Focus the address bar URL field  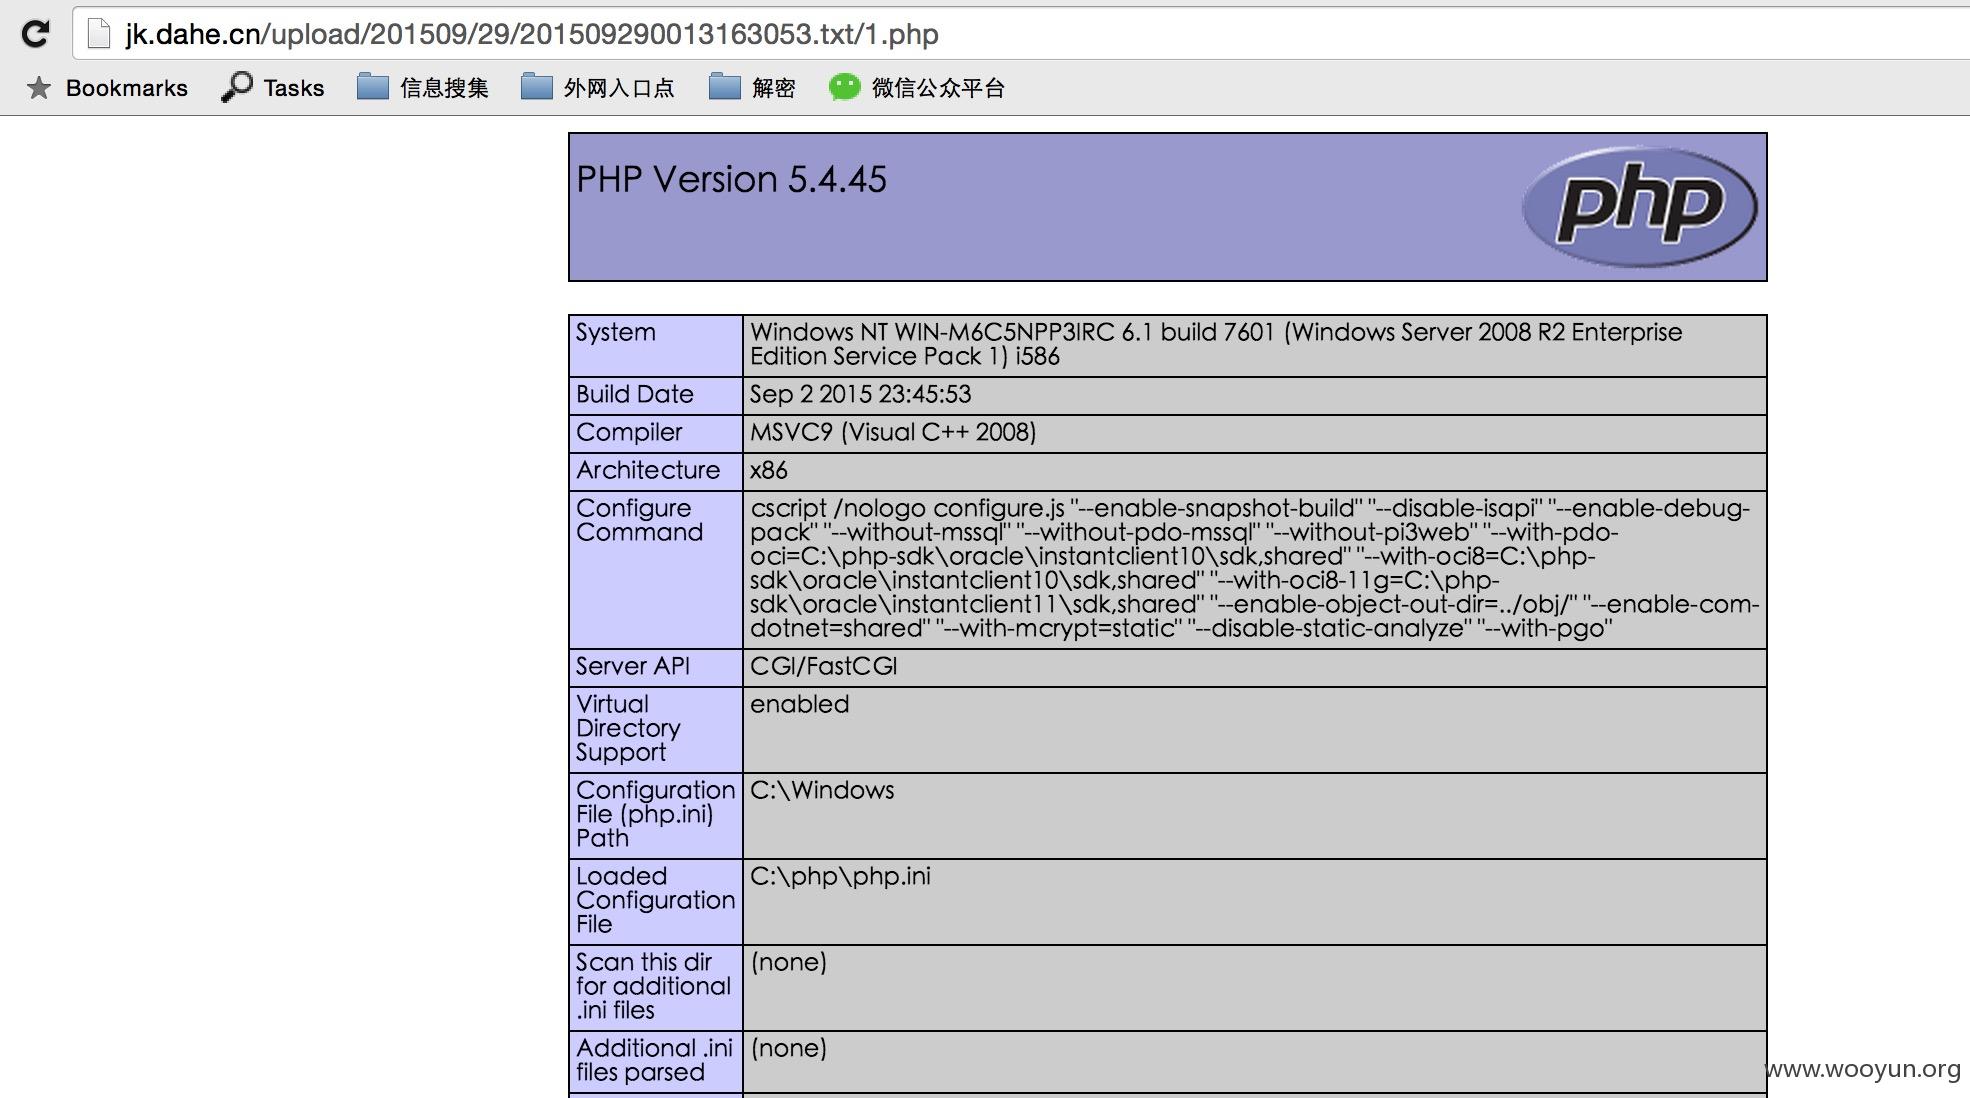pos(1020,34)
